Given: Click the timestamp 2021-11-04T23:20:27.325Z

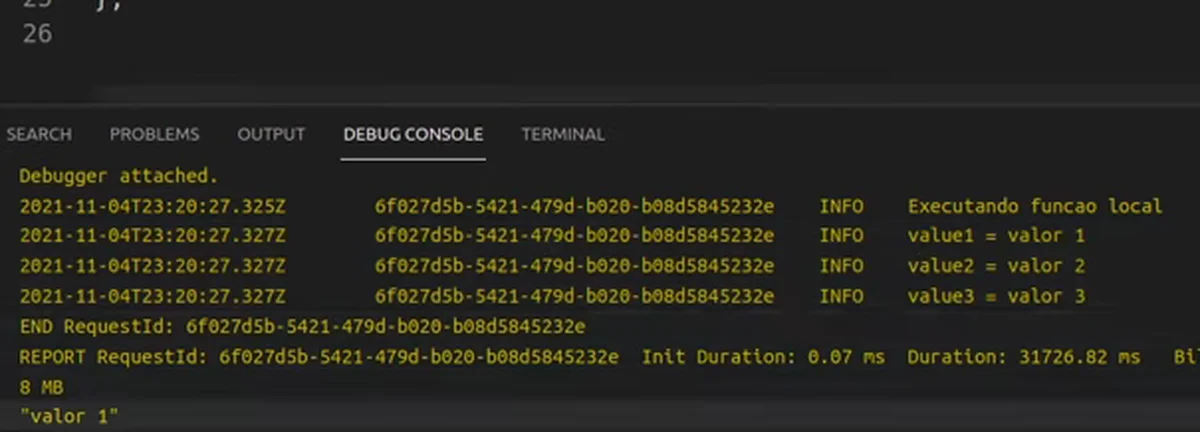Looking at the screenshot, I should click(153, 206).
